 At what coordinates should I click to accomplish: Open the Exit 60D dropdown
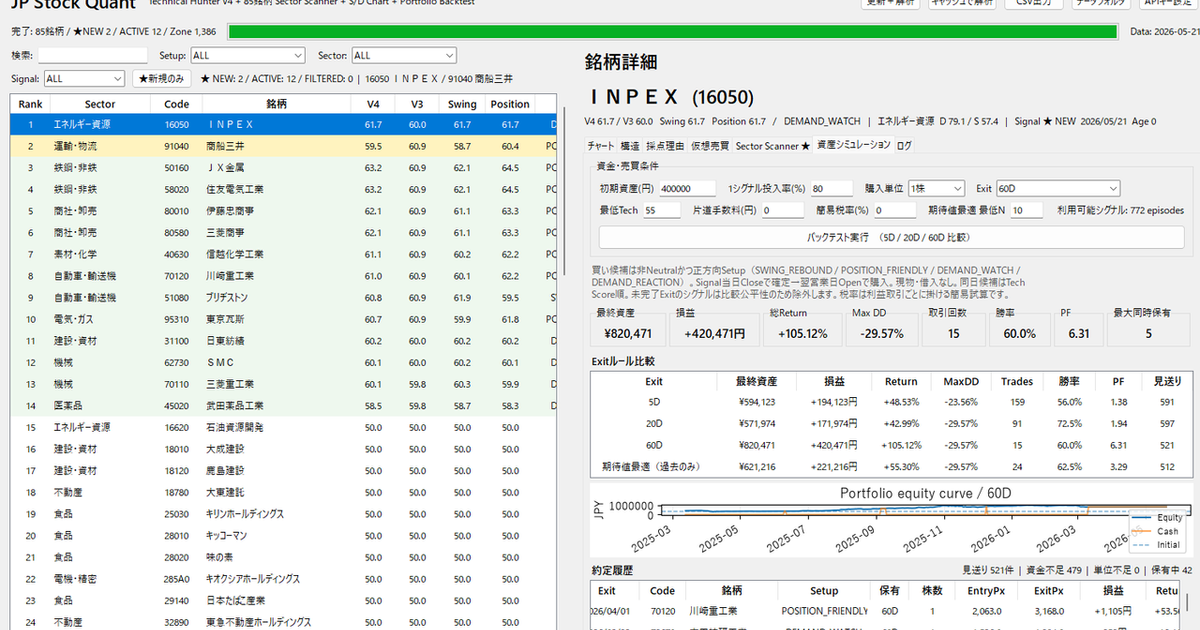(x=1058, y=188)
